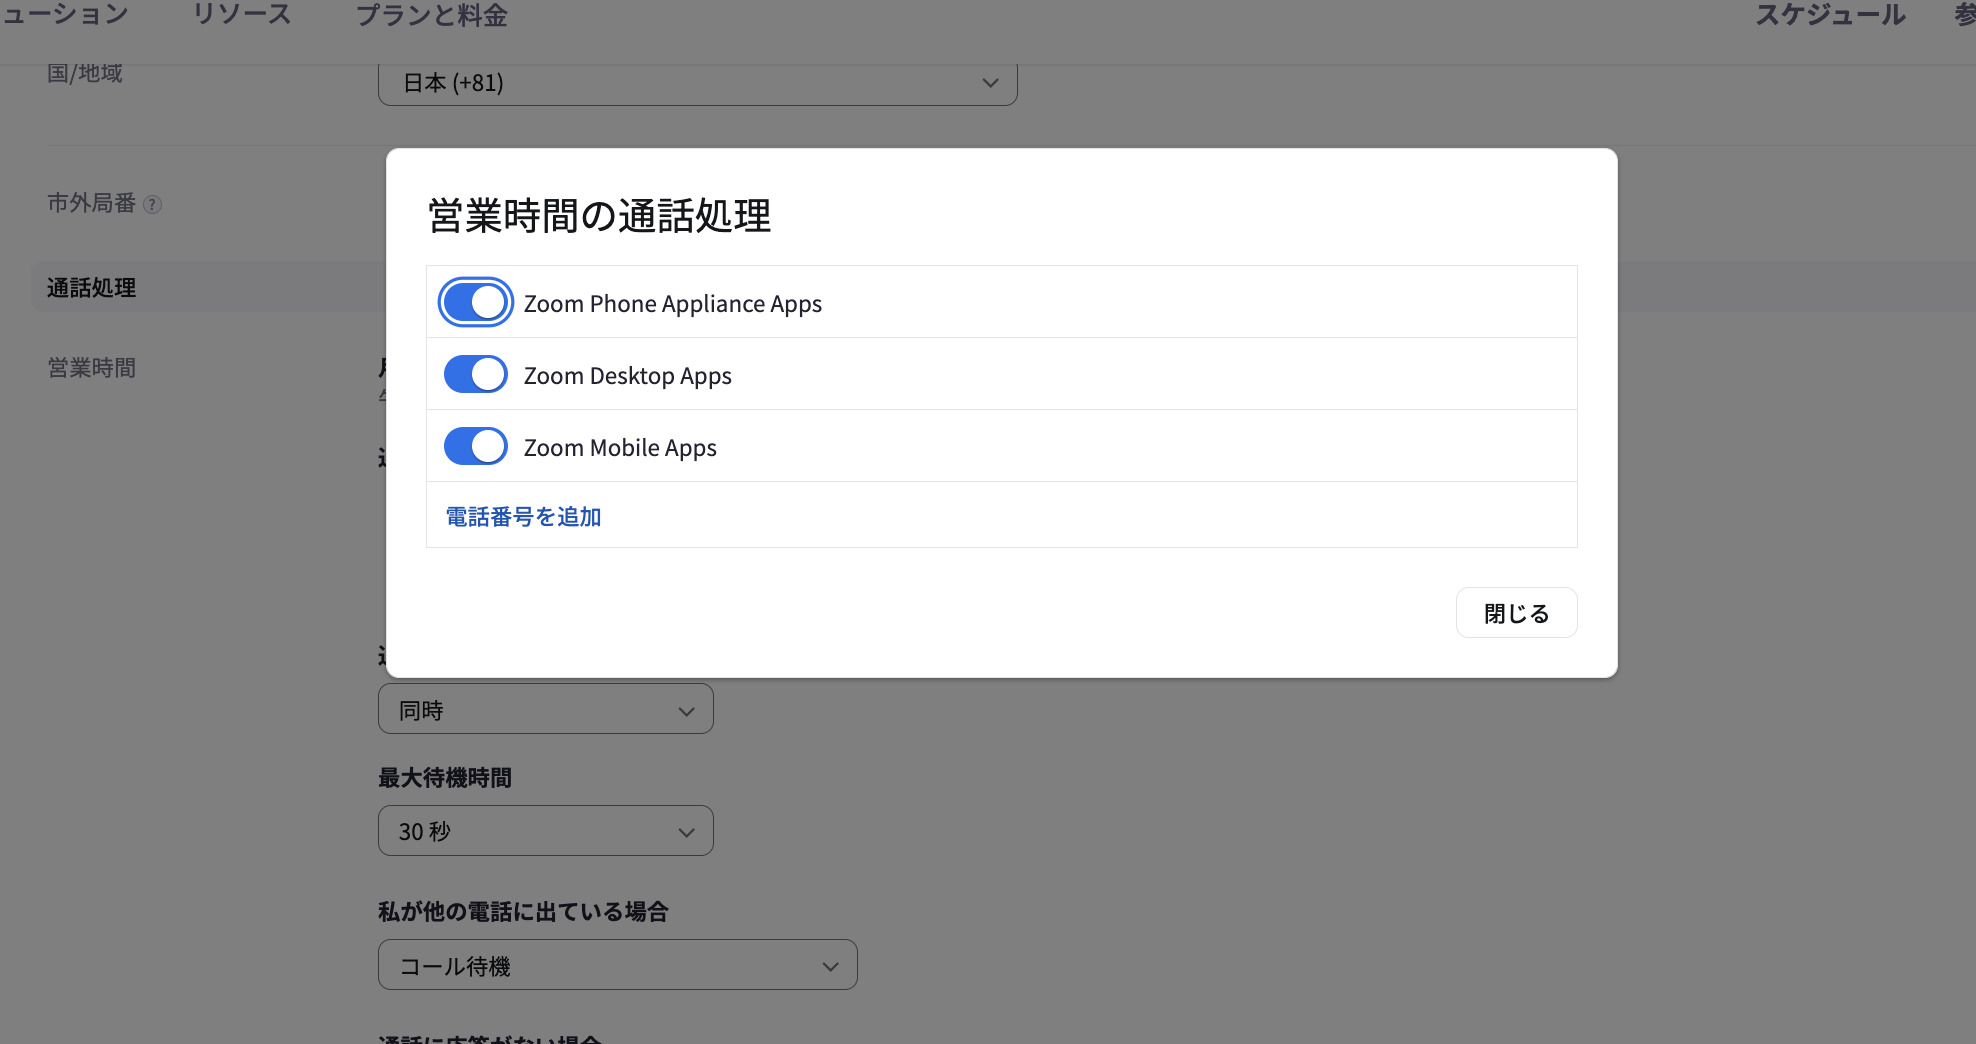Open the 日本 (+81) country dropdown
The height and width of the screenshot is (1044, 1976).
click(x=697, y=83)
